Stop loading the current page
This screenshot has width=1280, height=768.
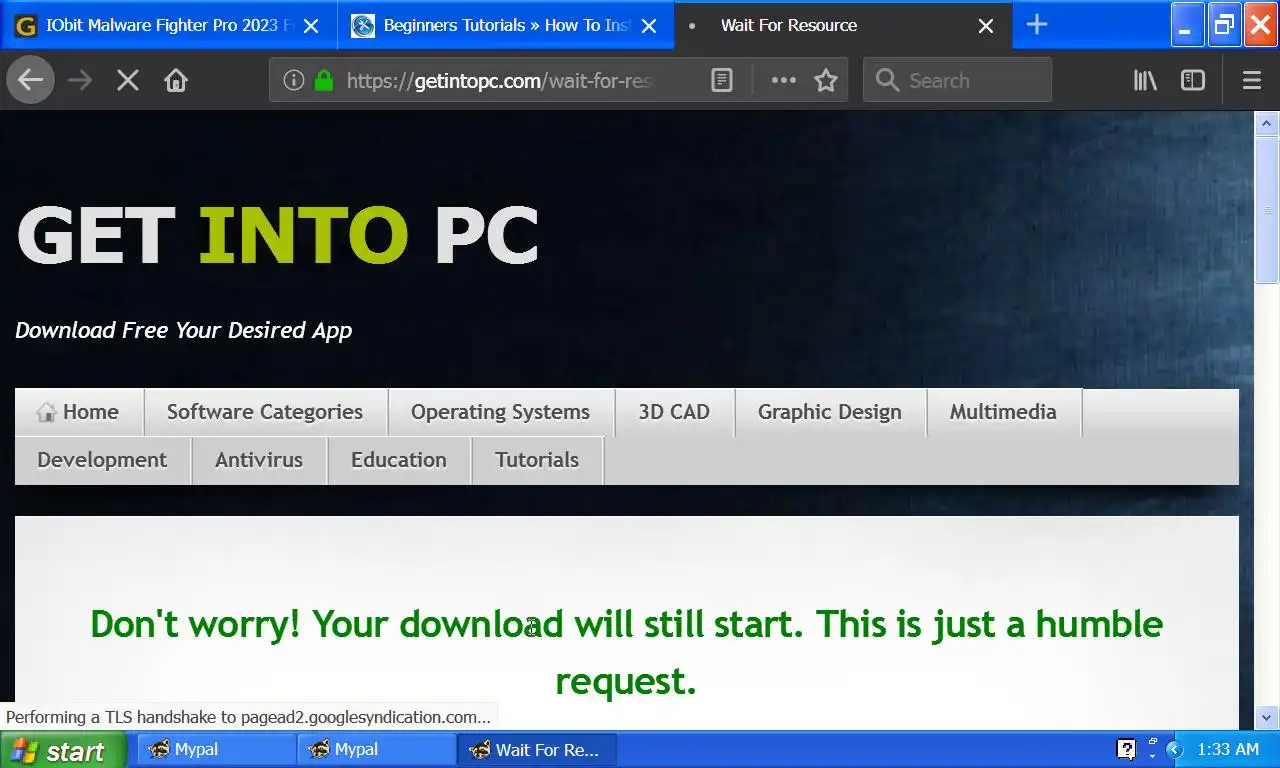pos(127,80)
